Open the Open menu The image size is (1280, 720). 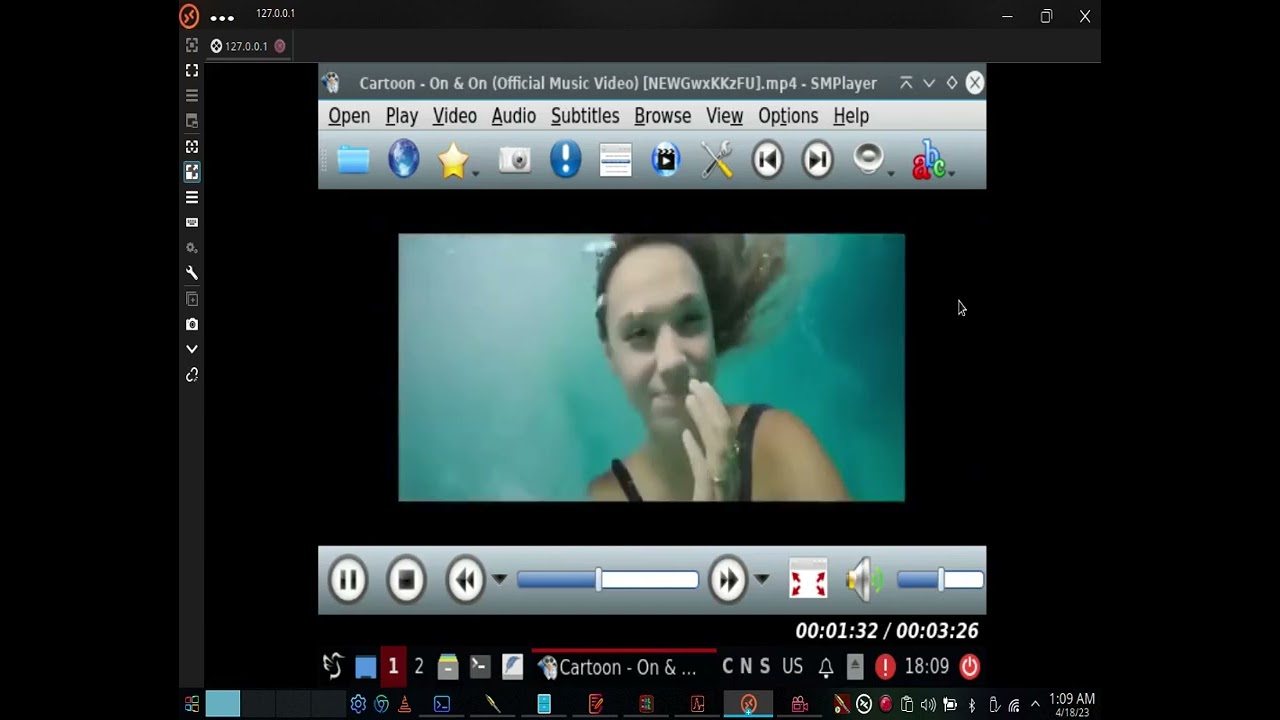[349, 116]
